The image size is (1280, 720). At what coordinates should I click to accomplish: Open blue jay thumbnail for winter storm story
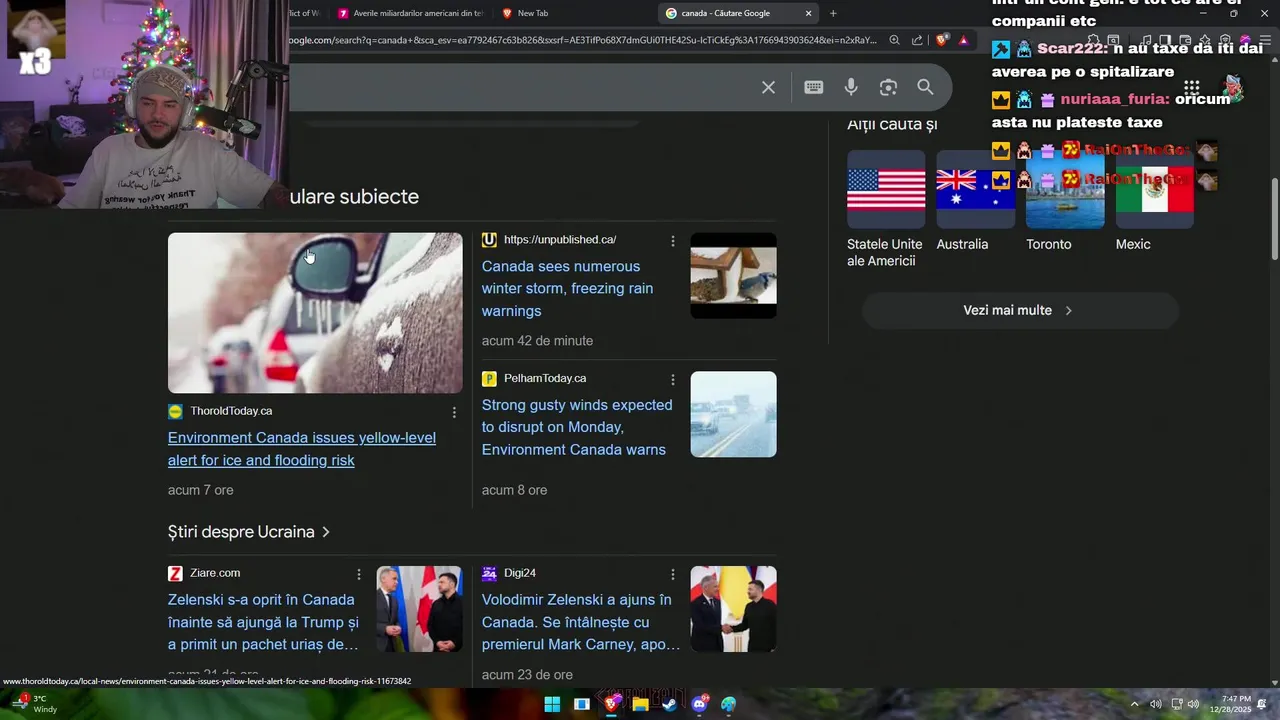[x=733, y=276]
